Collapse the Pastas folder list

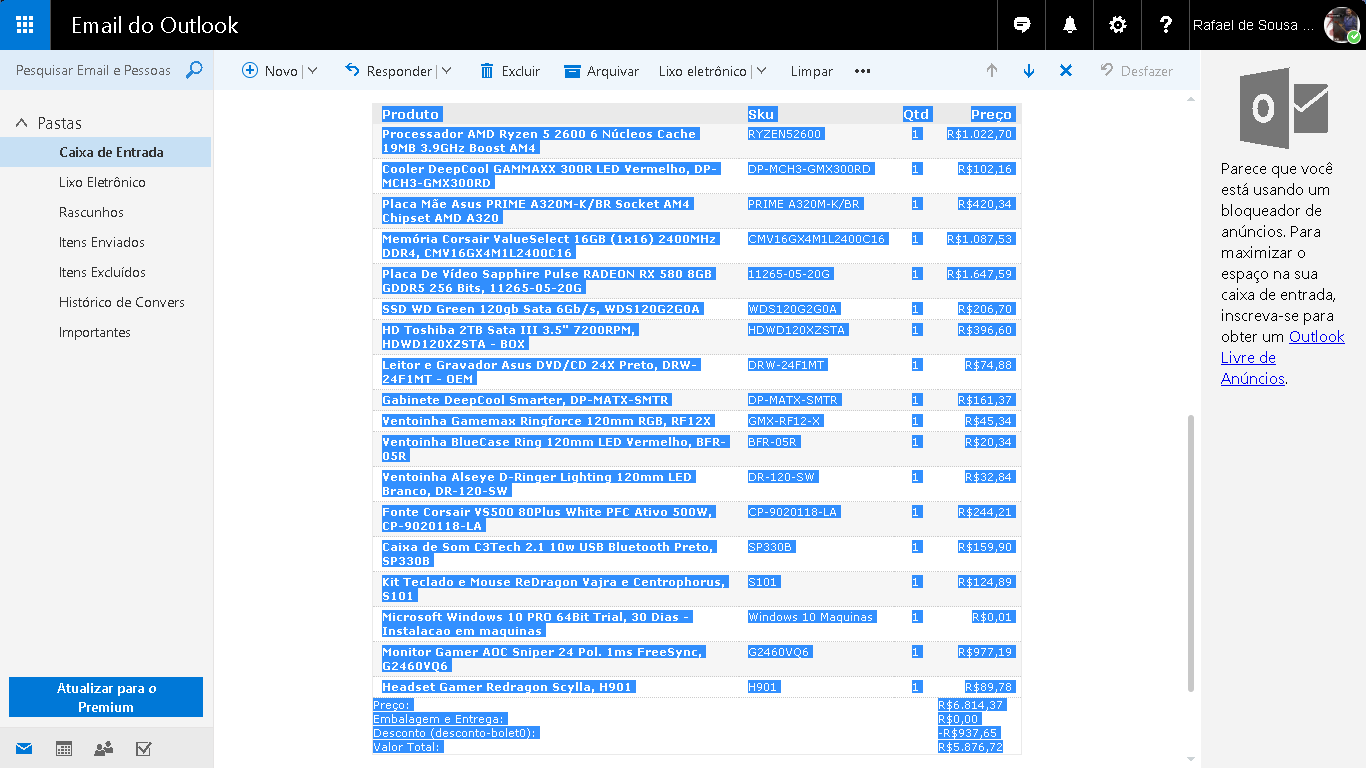(x=21, y=123)
